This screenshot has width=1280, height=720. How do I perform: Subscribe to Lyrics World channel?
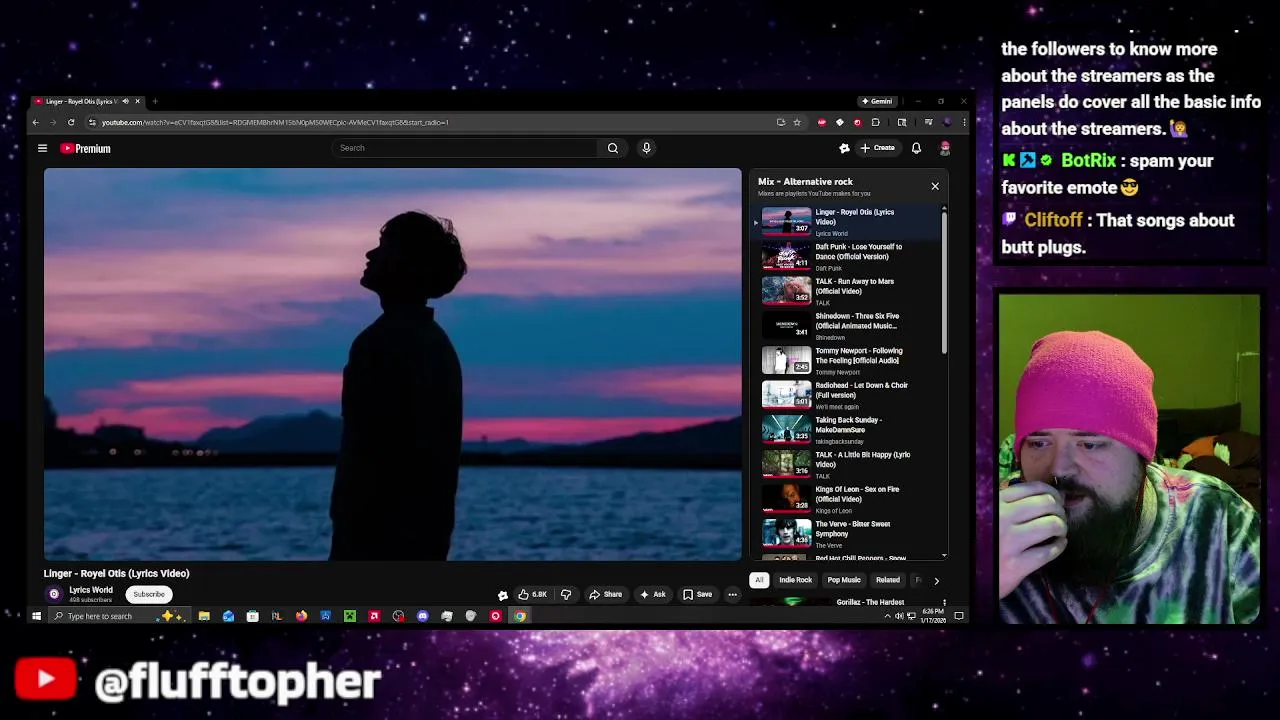[149, 594]
